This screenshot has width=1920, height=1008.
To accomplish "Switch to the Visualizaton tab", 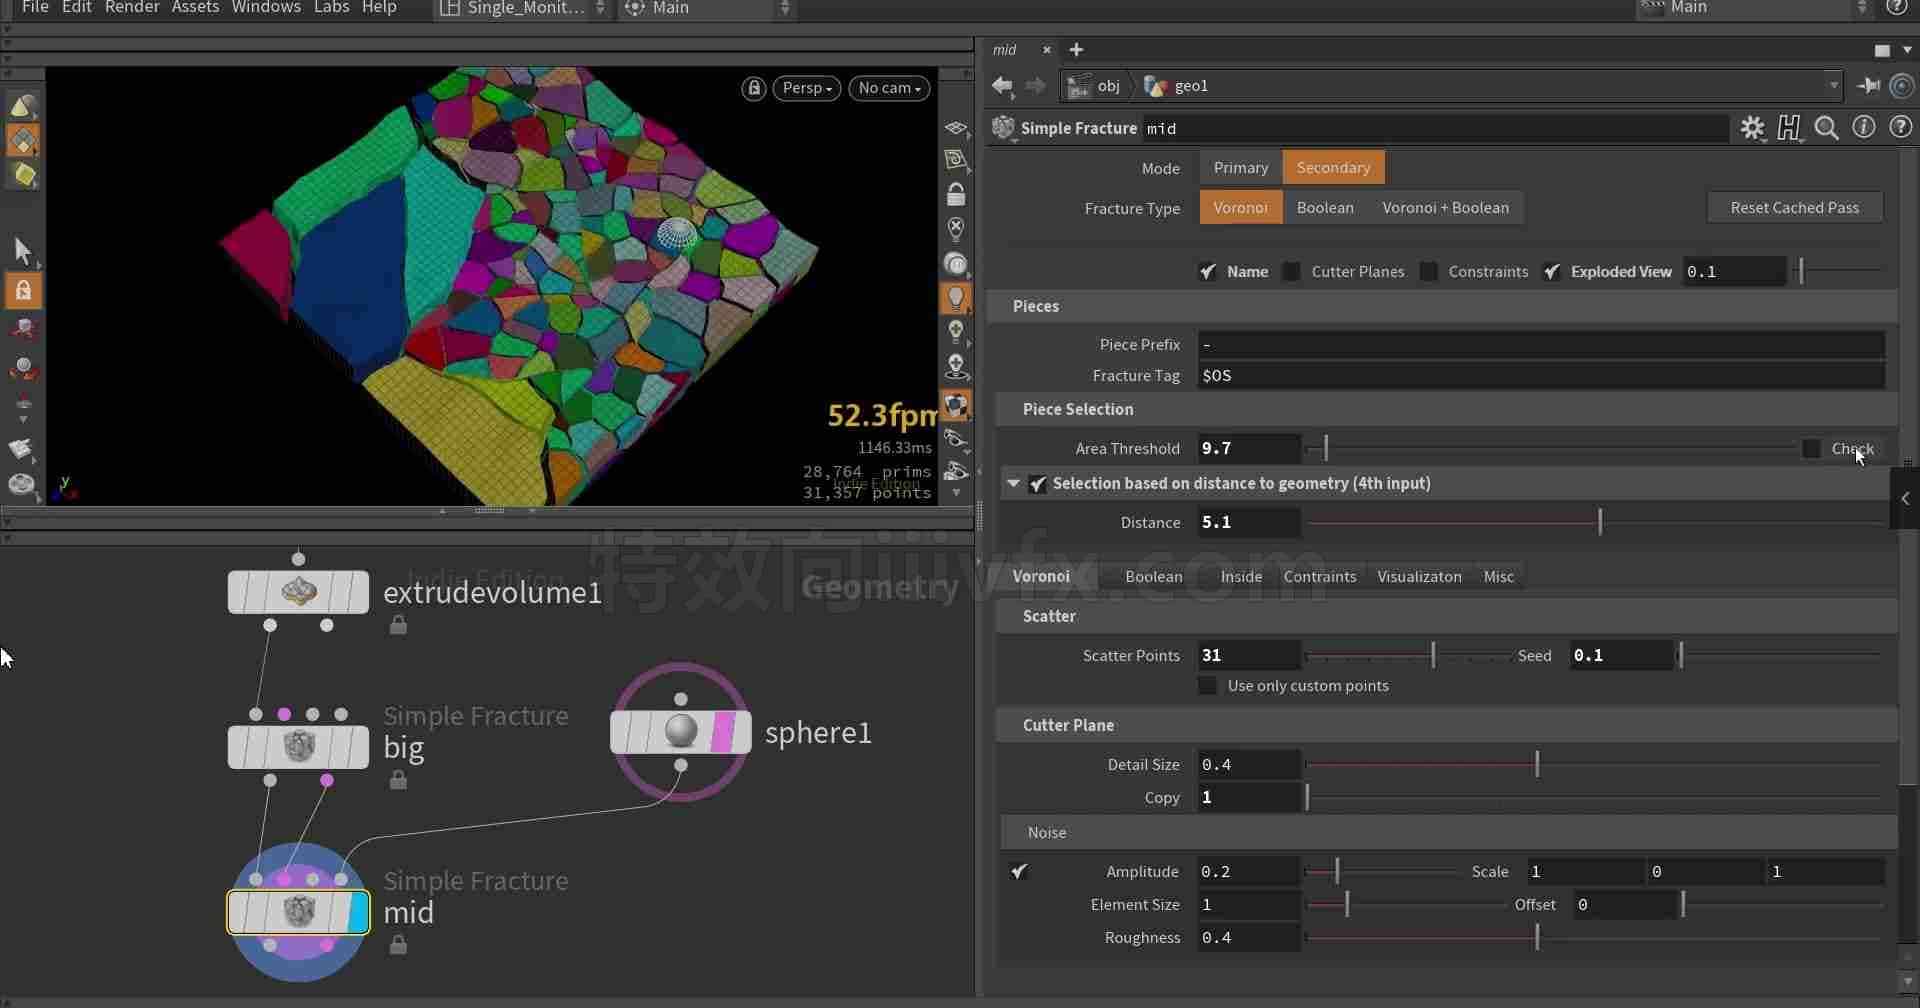I will point(1419,577).
